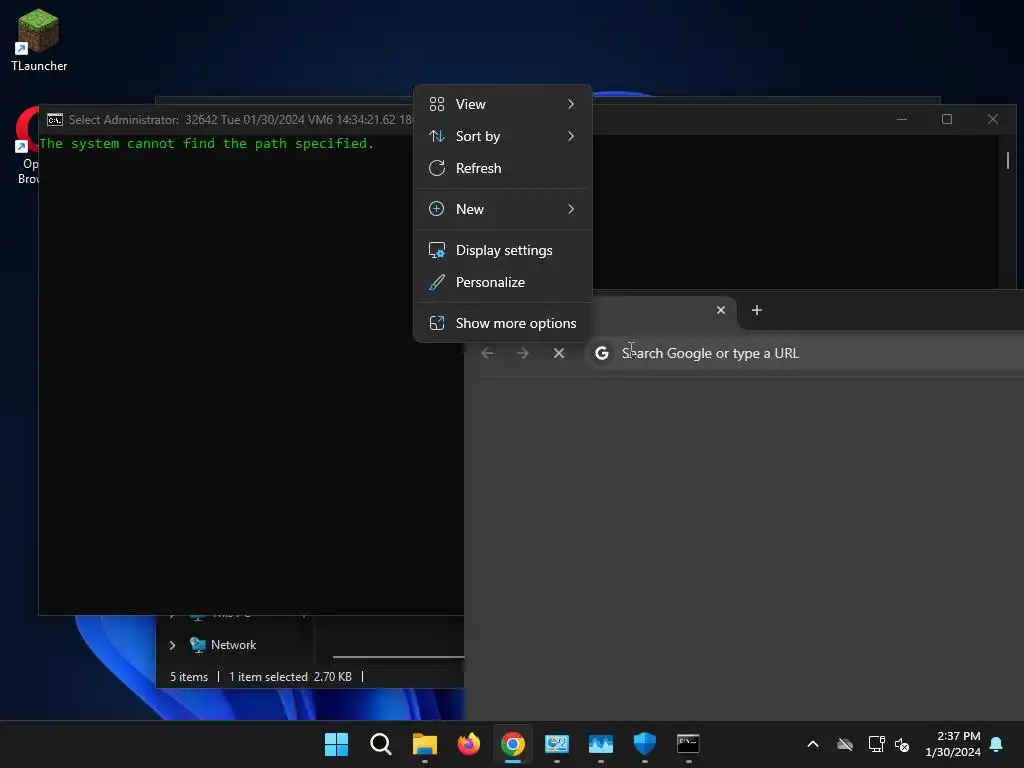
Task: Expand the New submenu arrow
Action: tap(571, 210)
